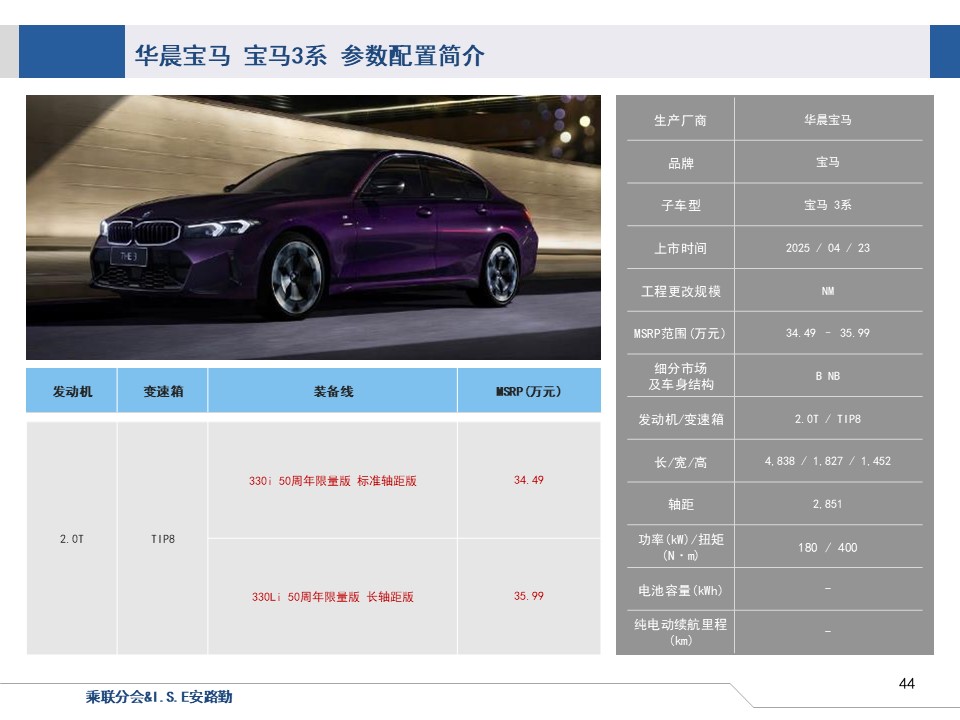Click the 纯电动续航里程(km) label
This screenshot has height=720, width=960.
click(x=680, y=632)
